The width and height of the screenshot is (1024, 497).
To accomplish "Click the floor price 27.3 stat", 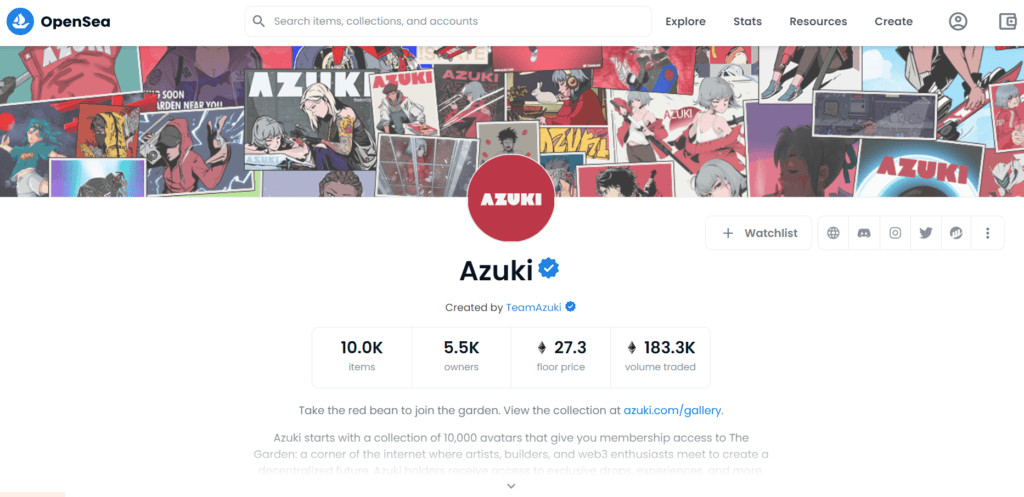I will tap(560, 357).
